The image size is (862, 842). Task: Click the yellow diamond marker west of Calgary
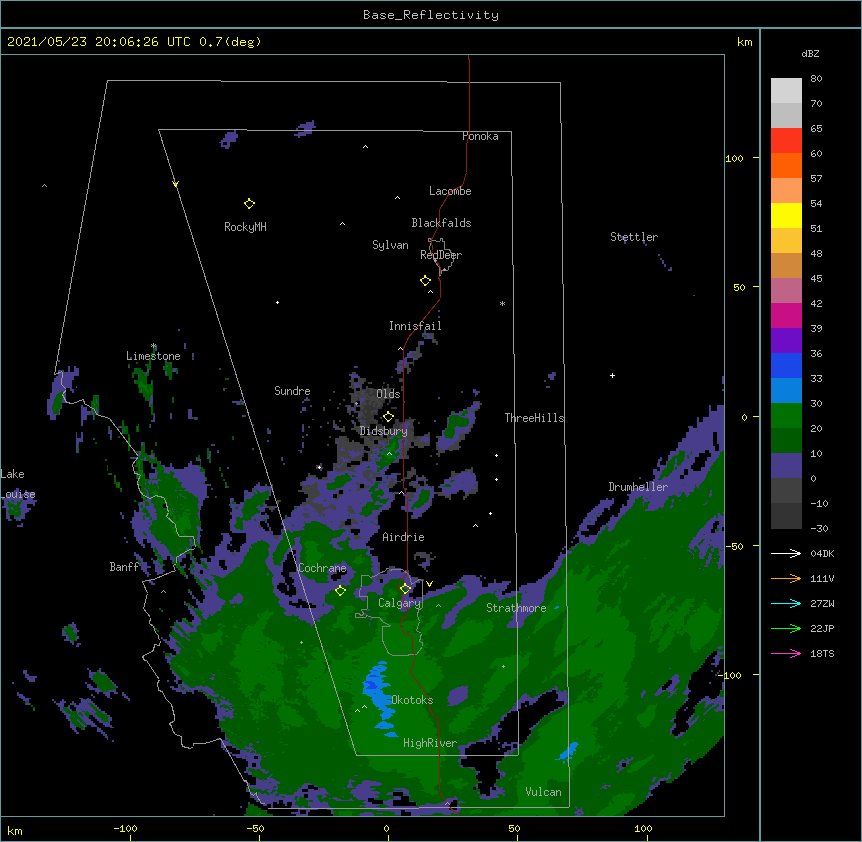point(340,591)
